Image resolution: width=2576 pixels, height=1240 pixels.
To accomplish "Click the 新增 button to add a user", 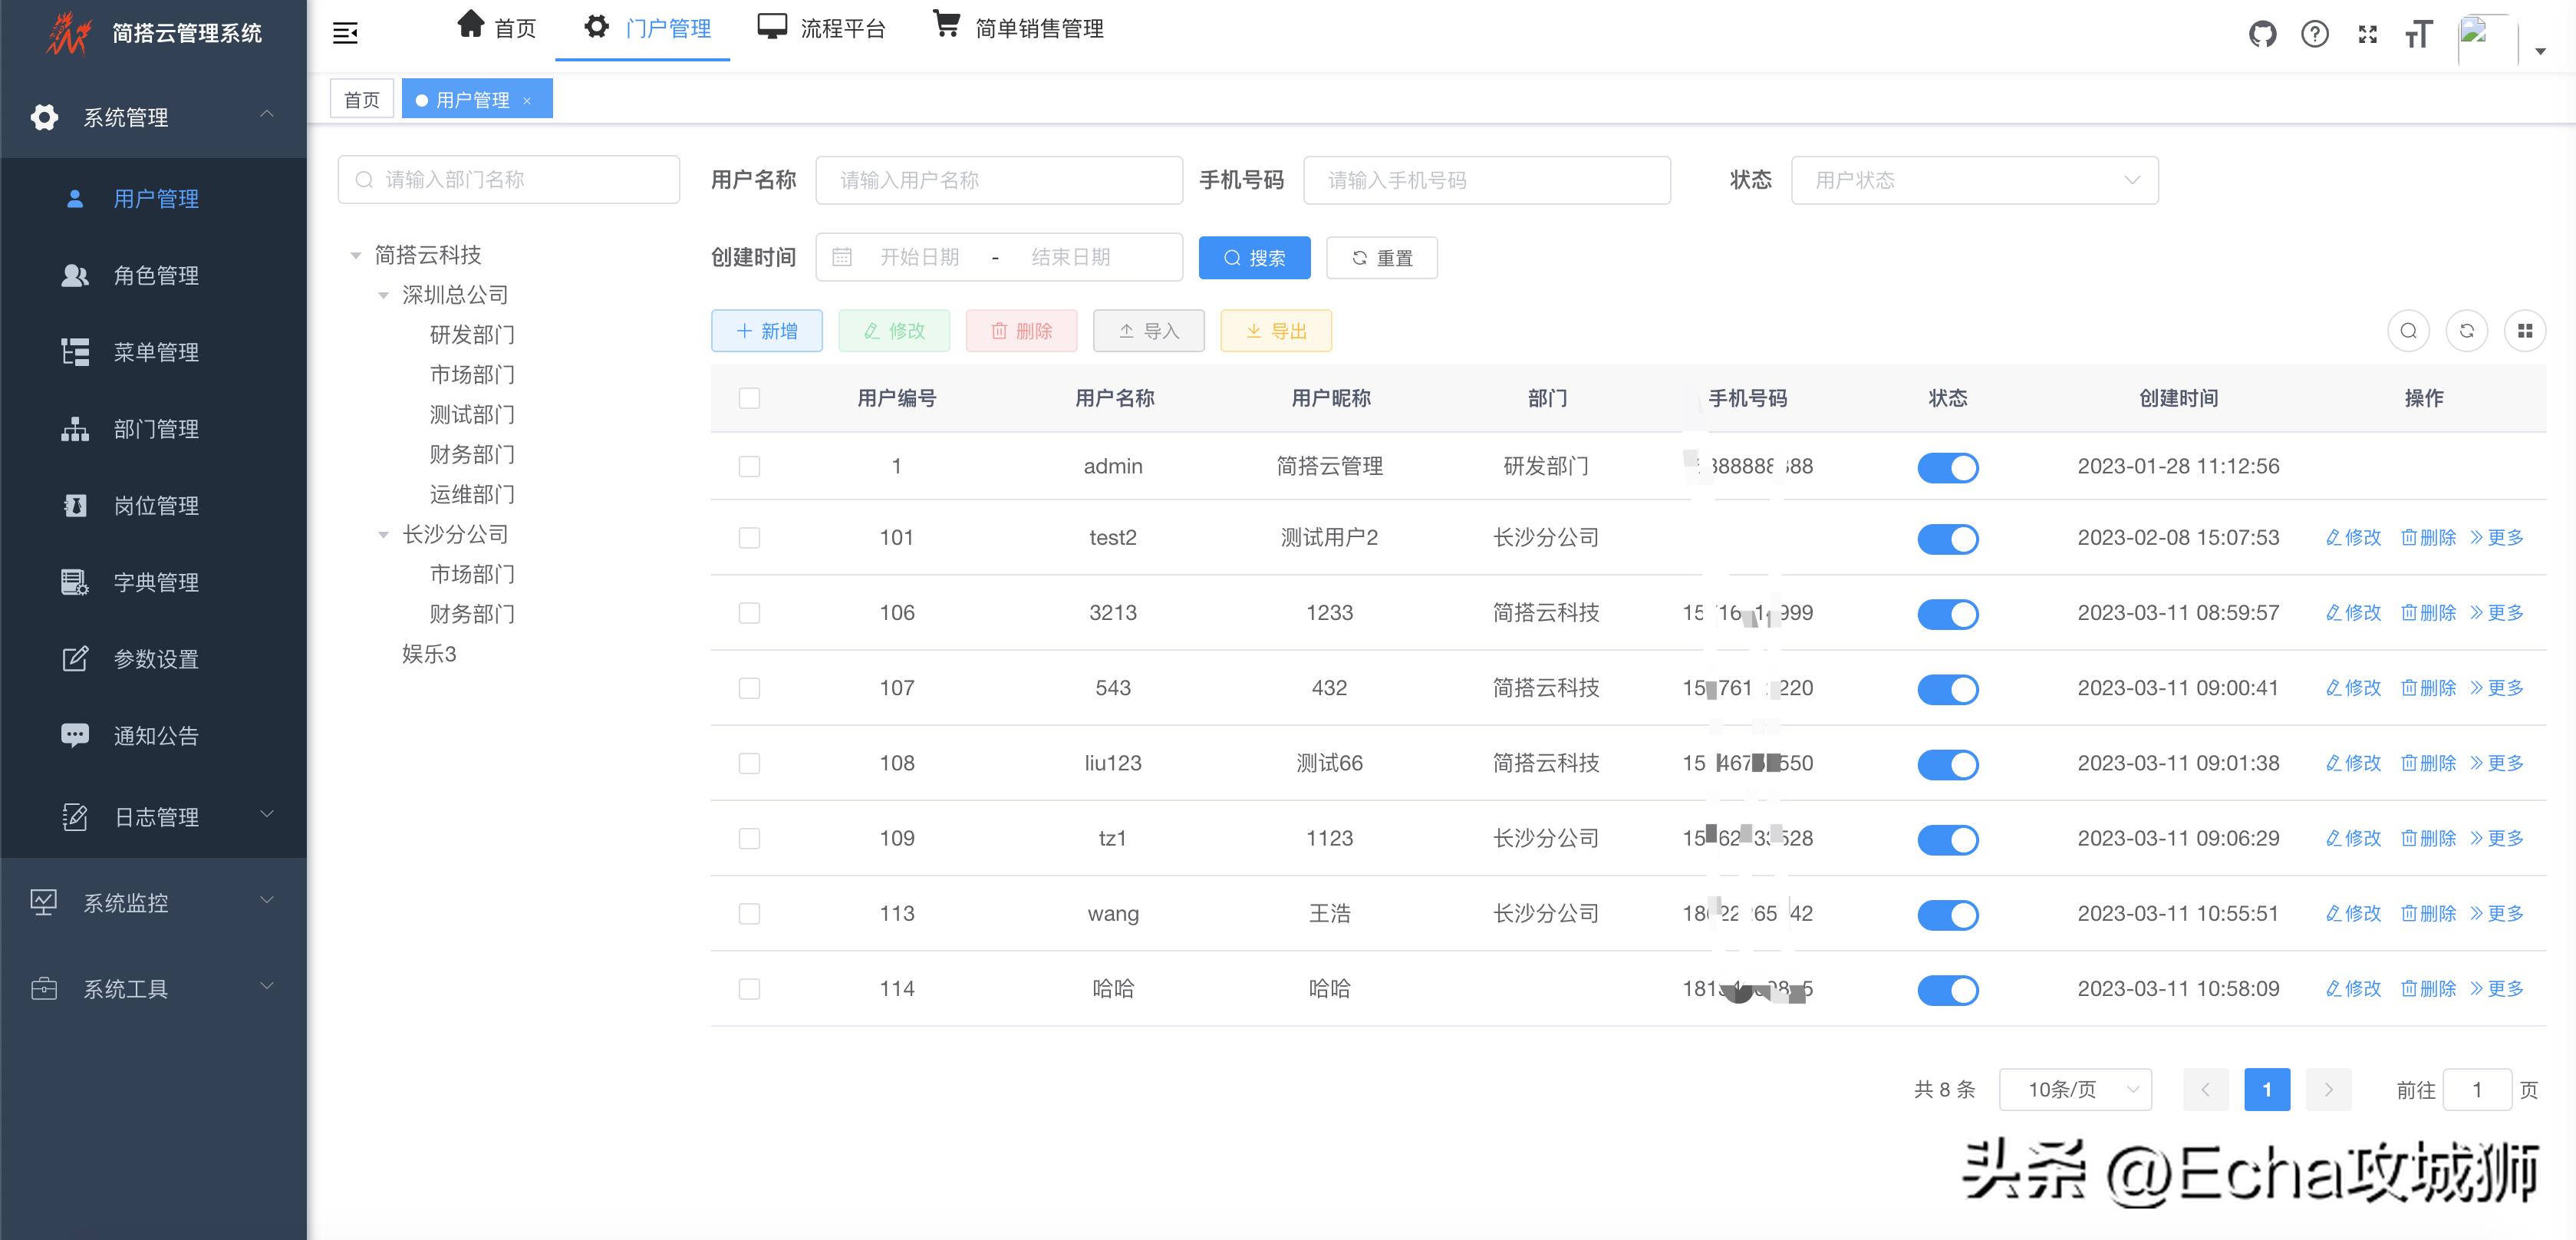I will pos(766,330).
